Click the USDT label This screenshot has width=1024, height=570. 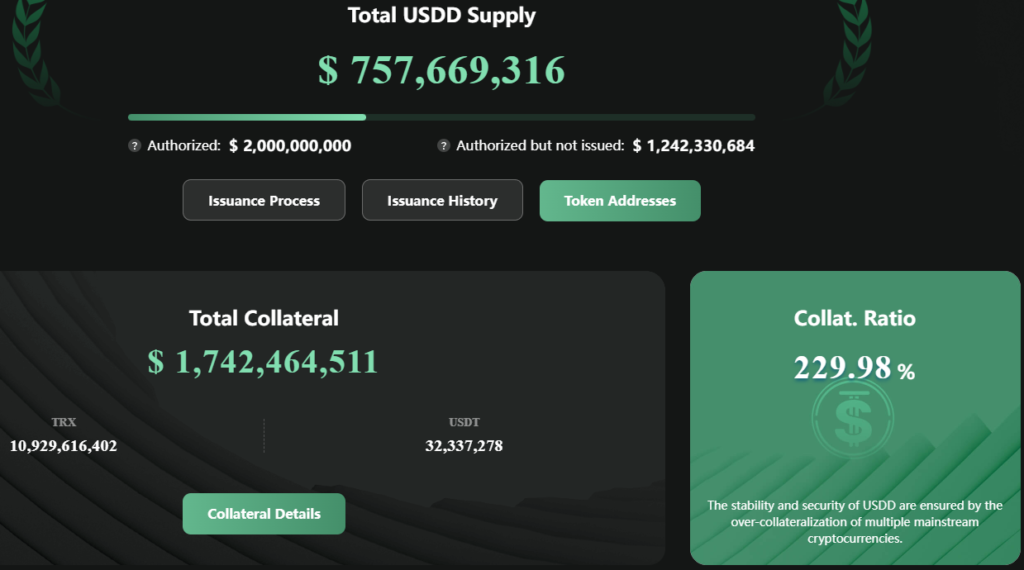(x=464, y=422)
